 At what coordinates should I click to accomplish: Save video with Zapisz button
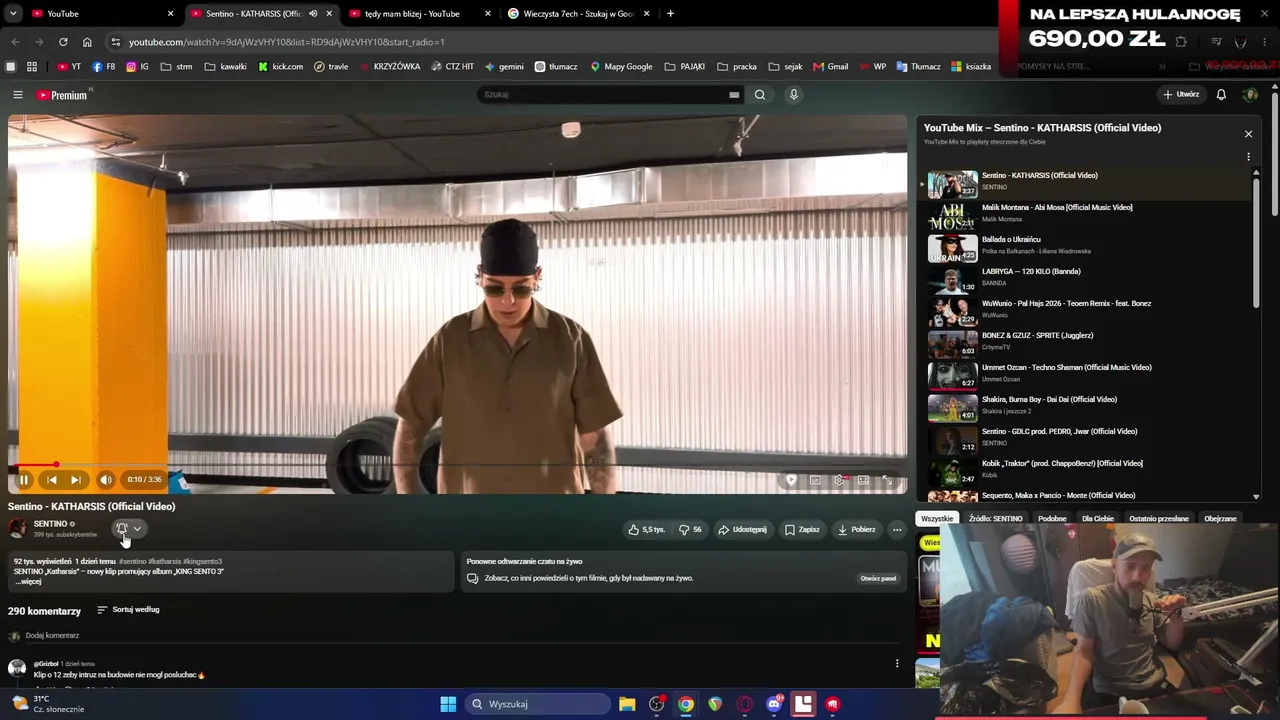pyautogui.click(x=802, y=529)
